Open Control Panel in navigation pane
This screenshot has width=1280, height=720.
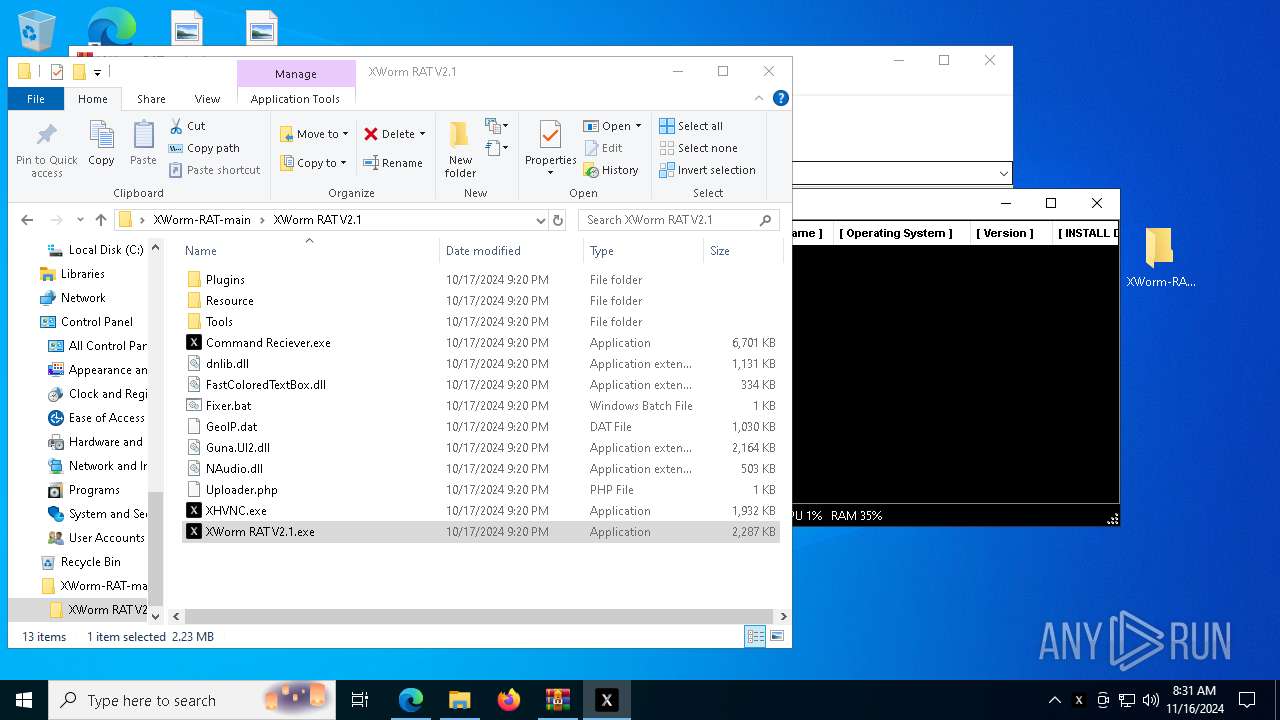[96, 322]
